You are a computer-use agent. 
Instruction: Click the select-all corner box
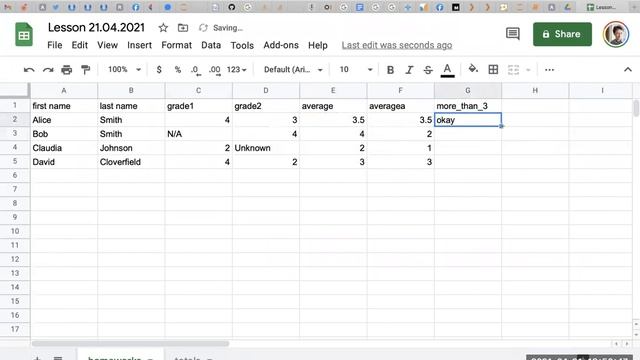(15, 90)
